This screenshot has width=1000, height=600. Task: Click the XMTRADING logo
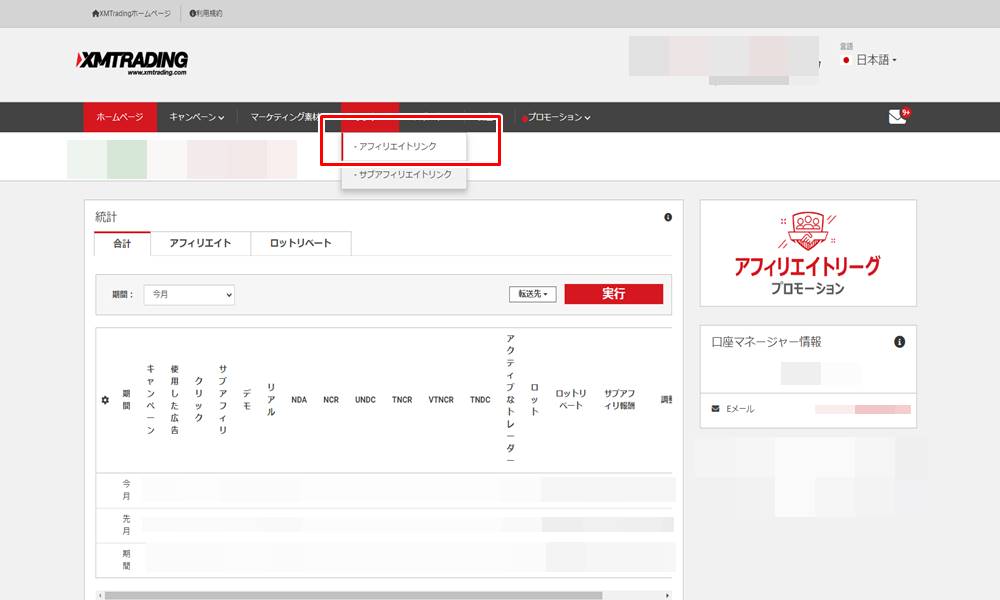tap(132, 62)
